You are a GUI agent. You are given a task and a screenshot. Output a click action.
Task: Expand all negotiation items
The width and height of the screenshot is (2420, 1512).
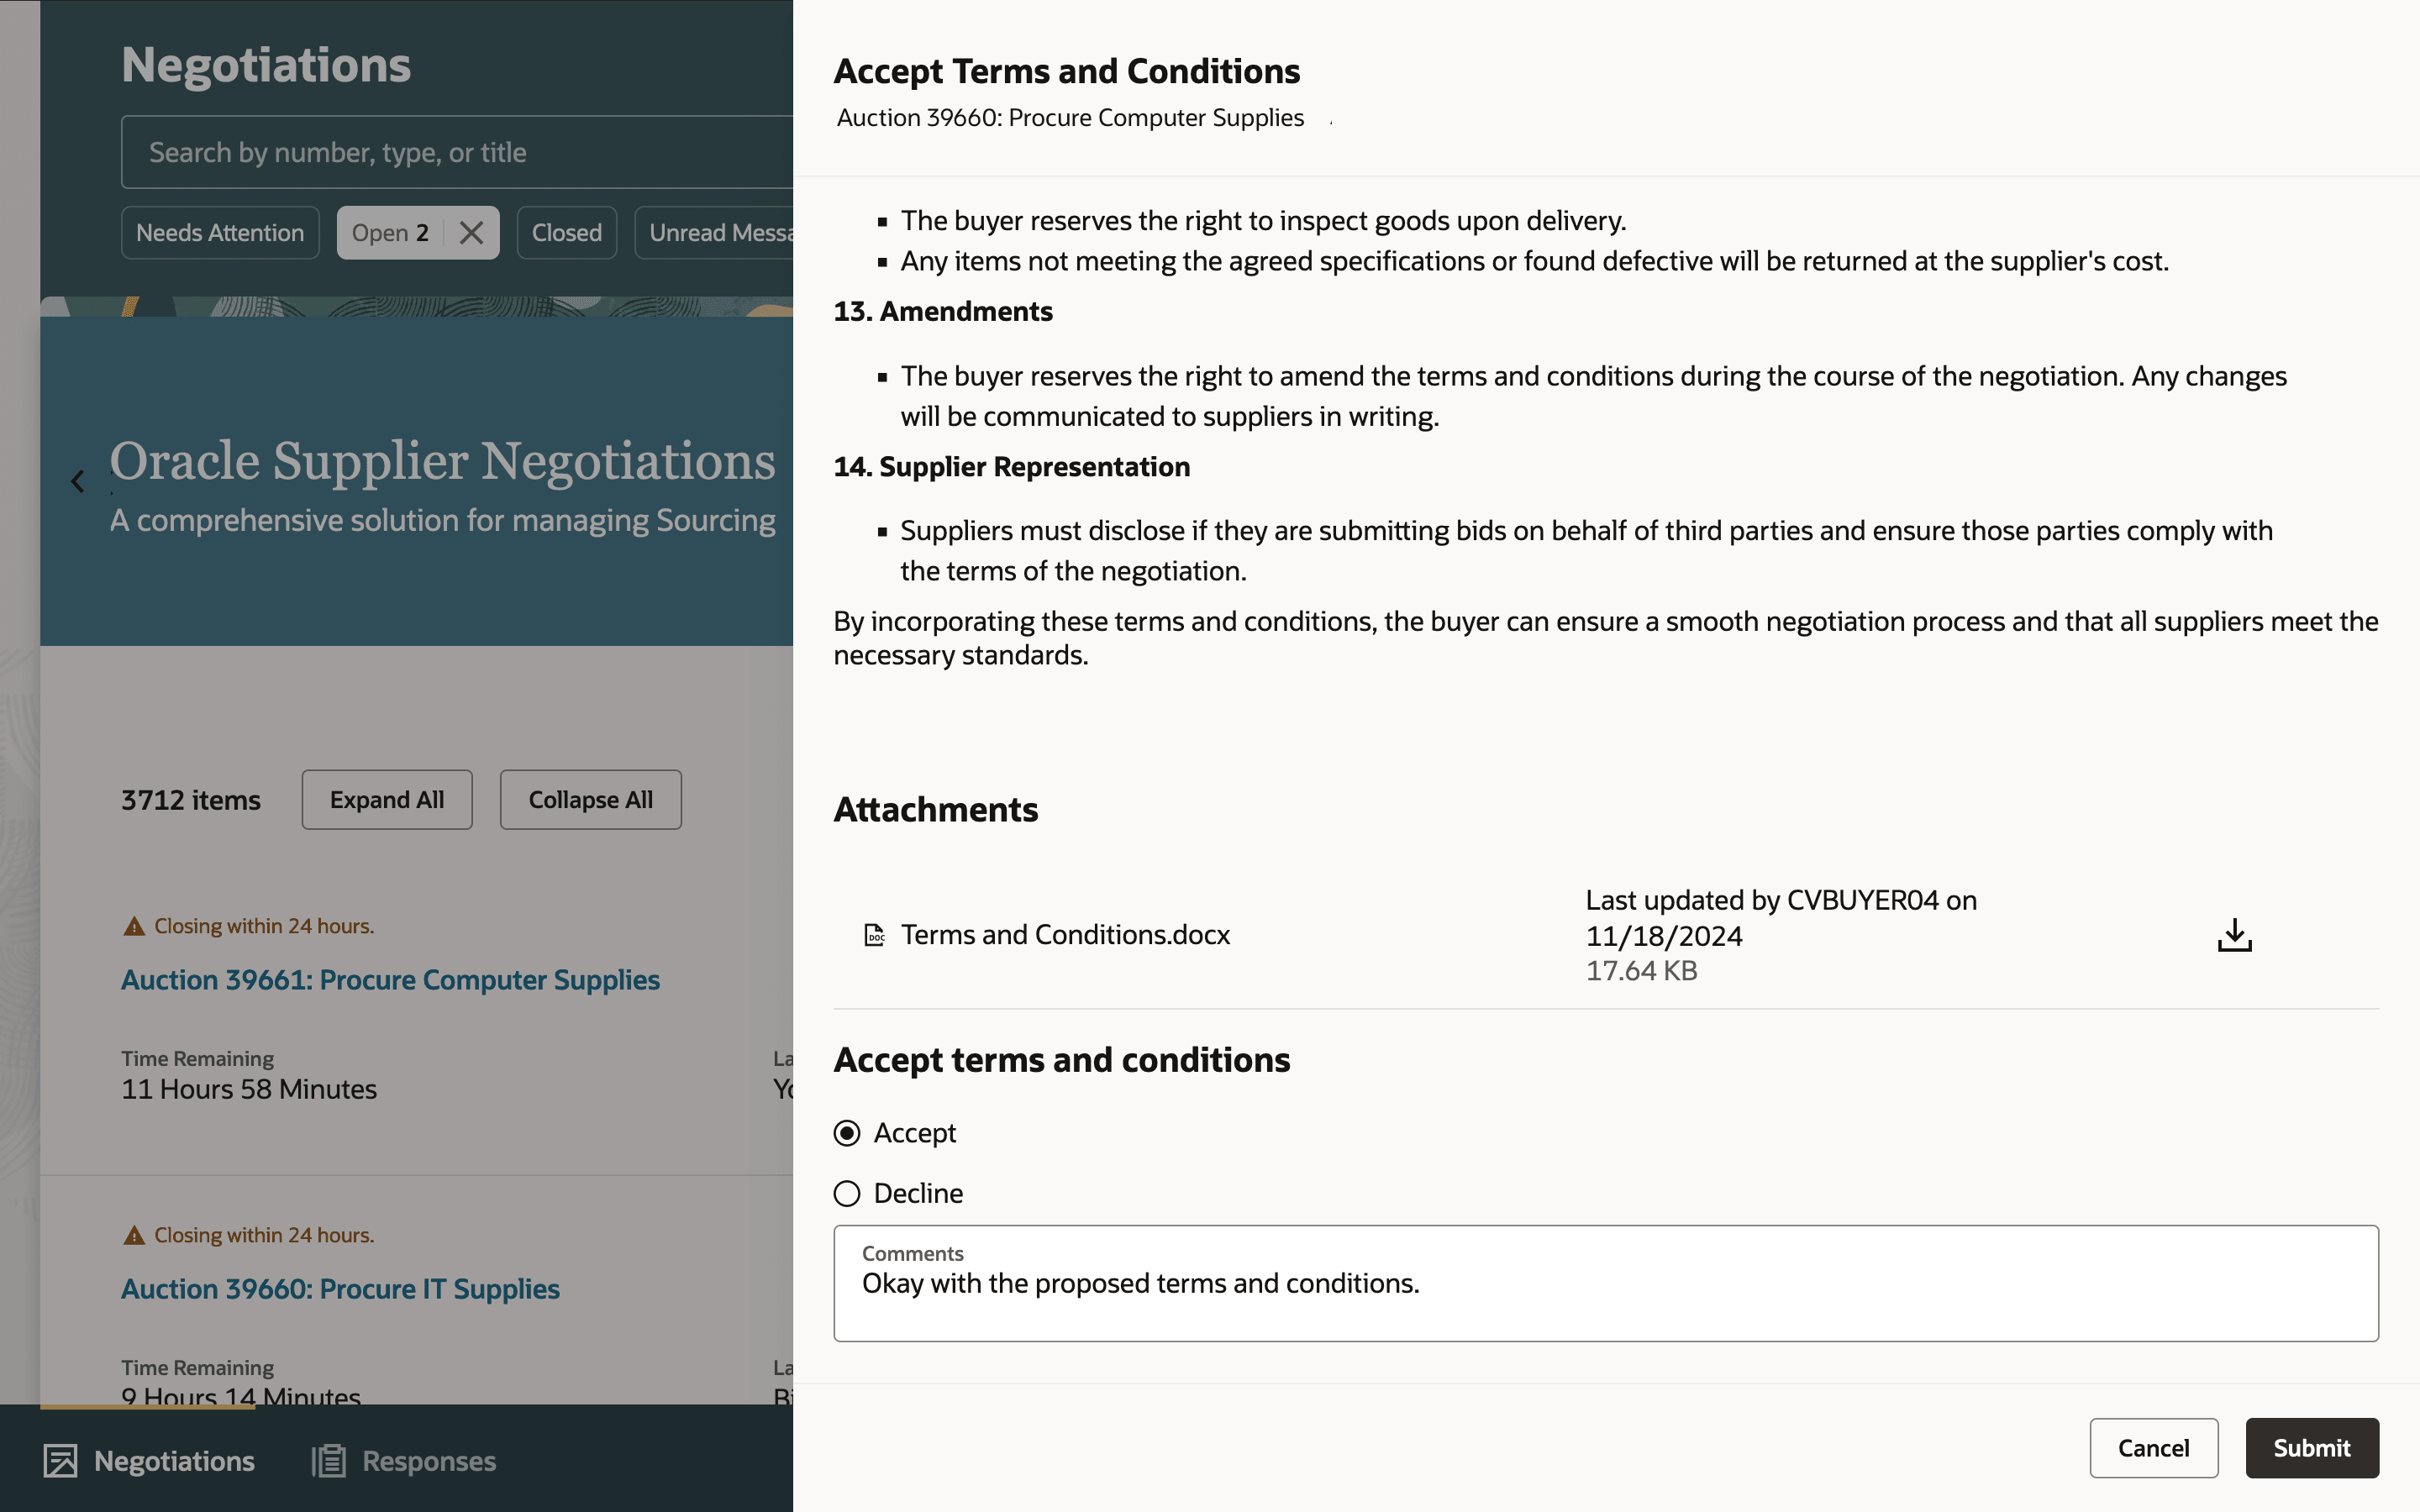coord(387,800)
